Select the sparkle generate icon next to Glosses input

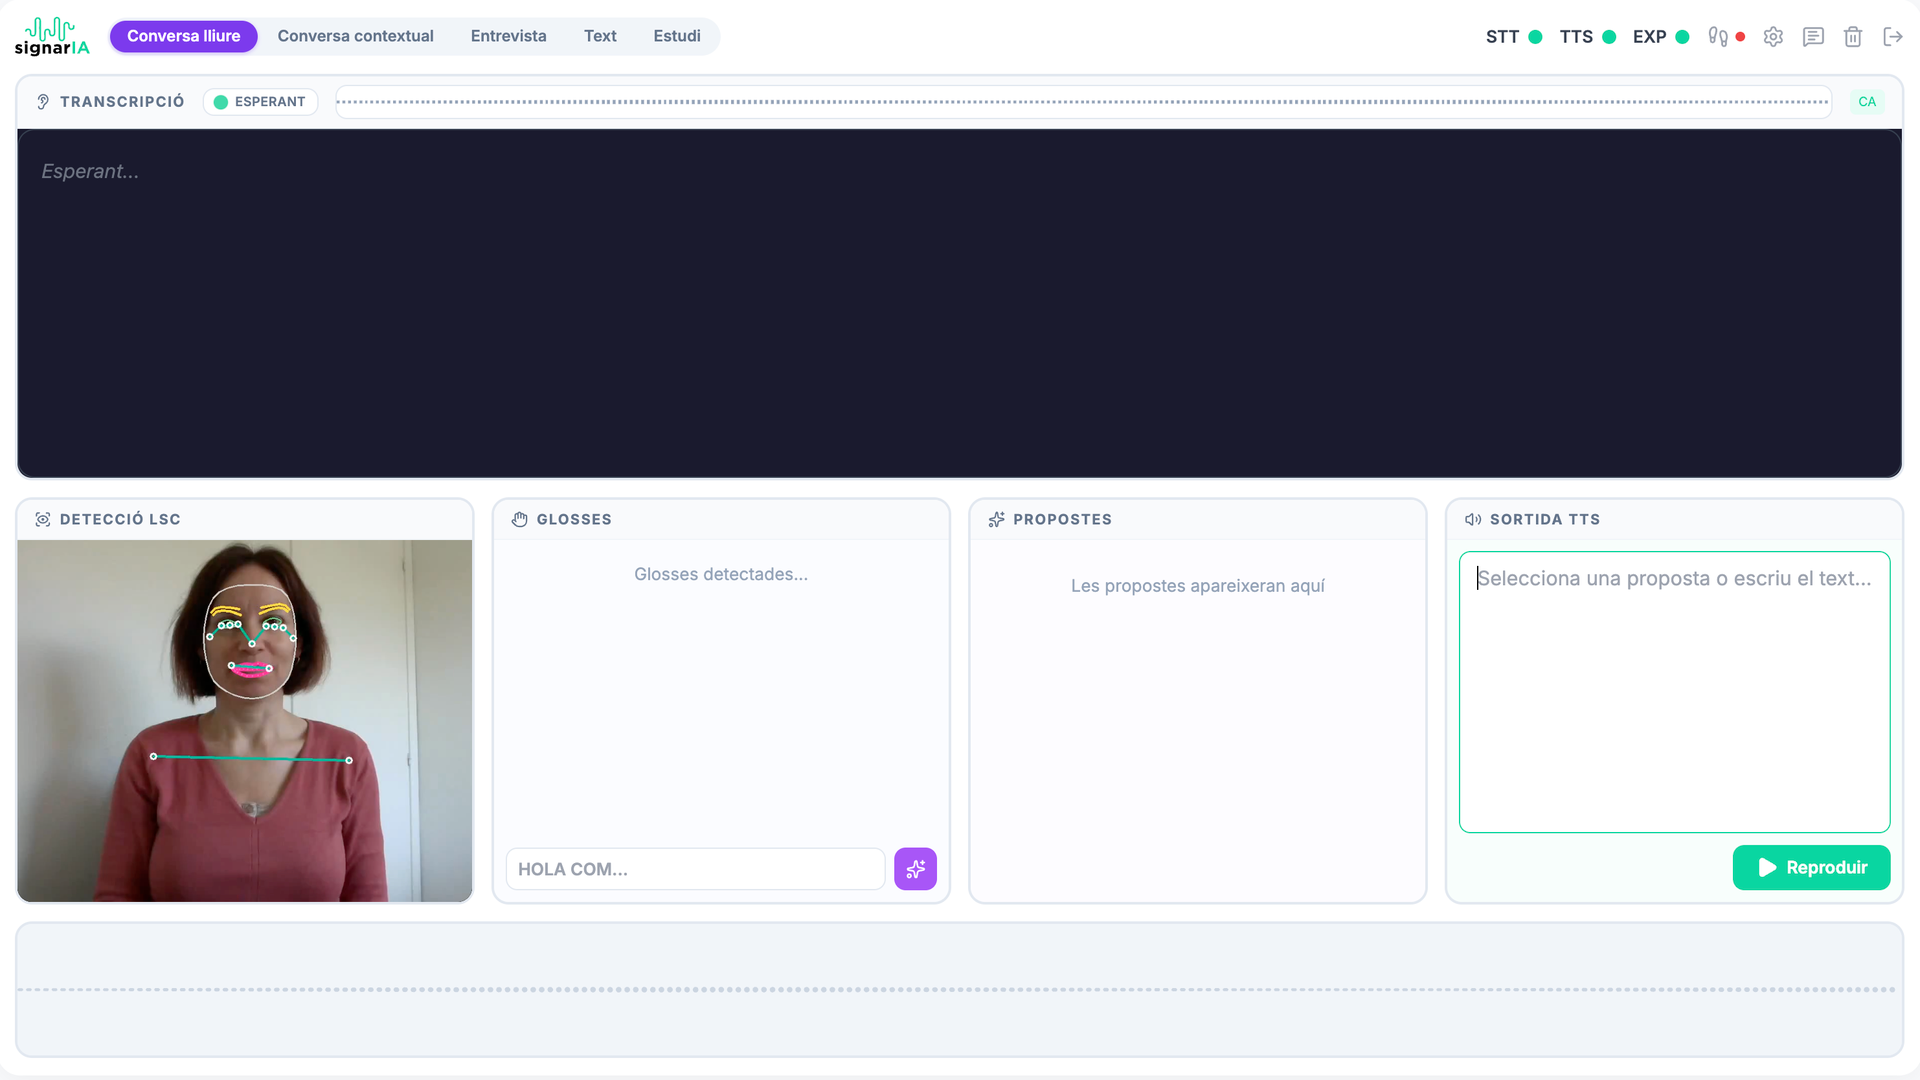click(x=915, y=869)
